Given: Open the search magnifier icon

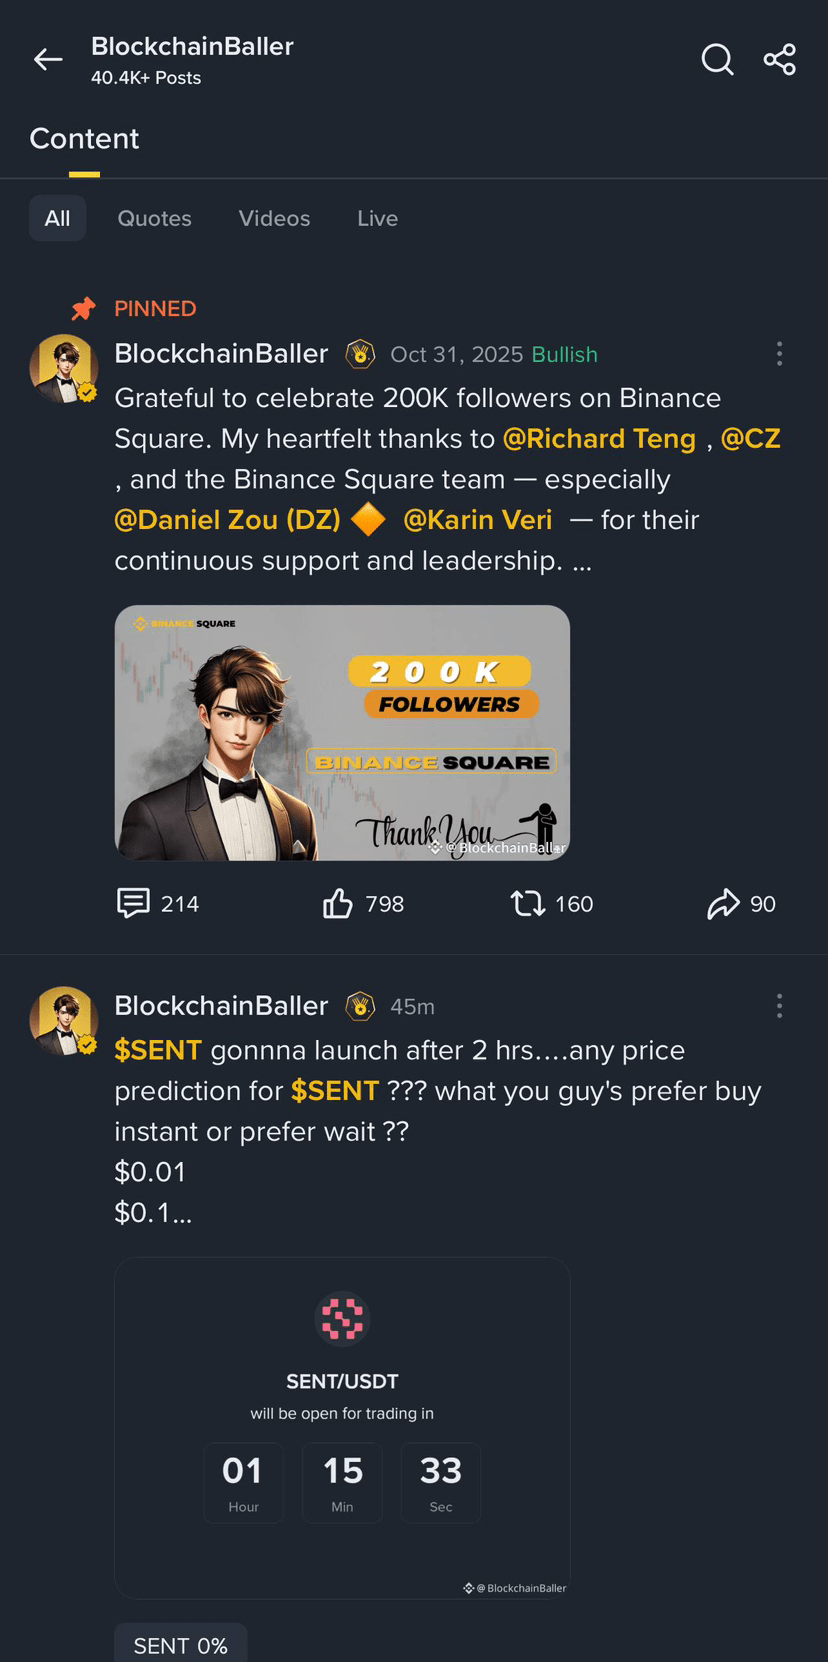Looking at the screenshot, I should (717, 60).
